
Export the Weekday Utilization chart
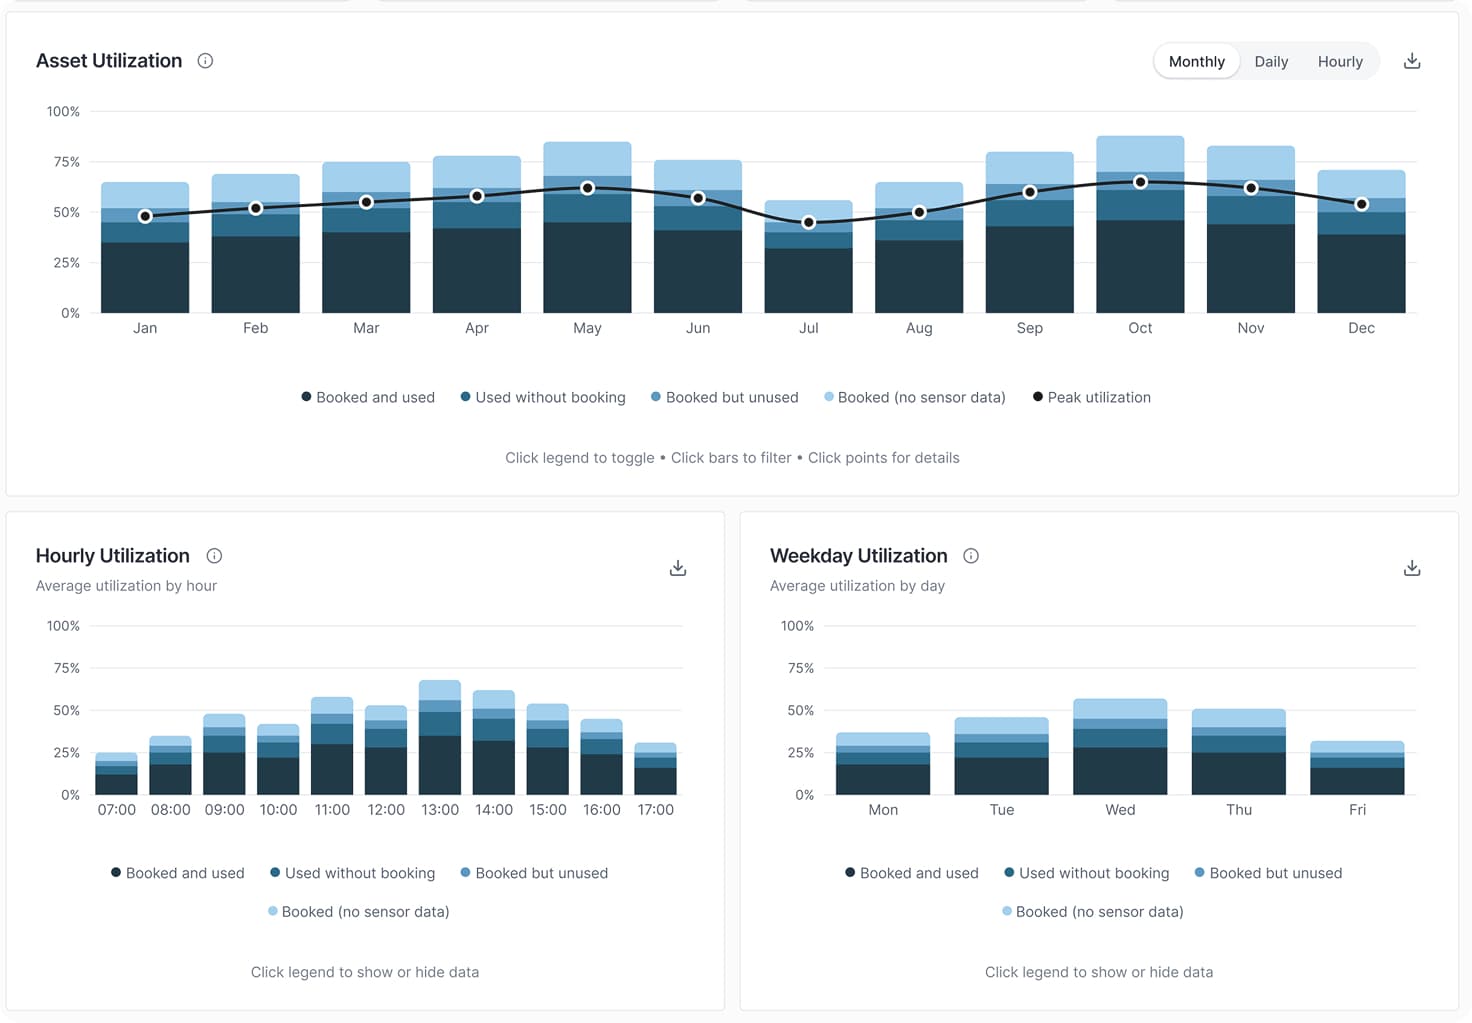[1412, 567]
